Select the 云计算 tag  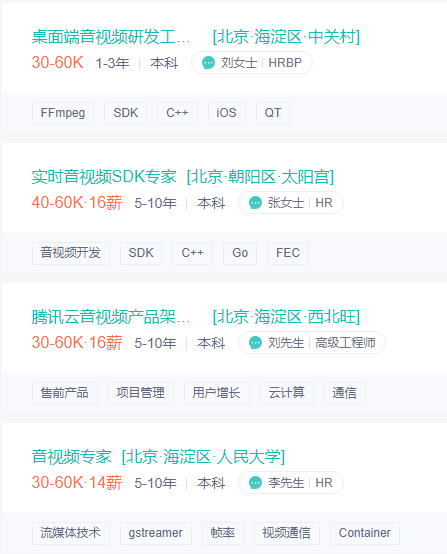[x=287, y=393]
